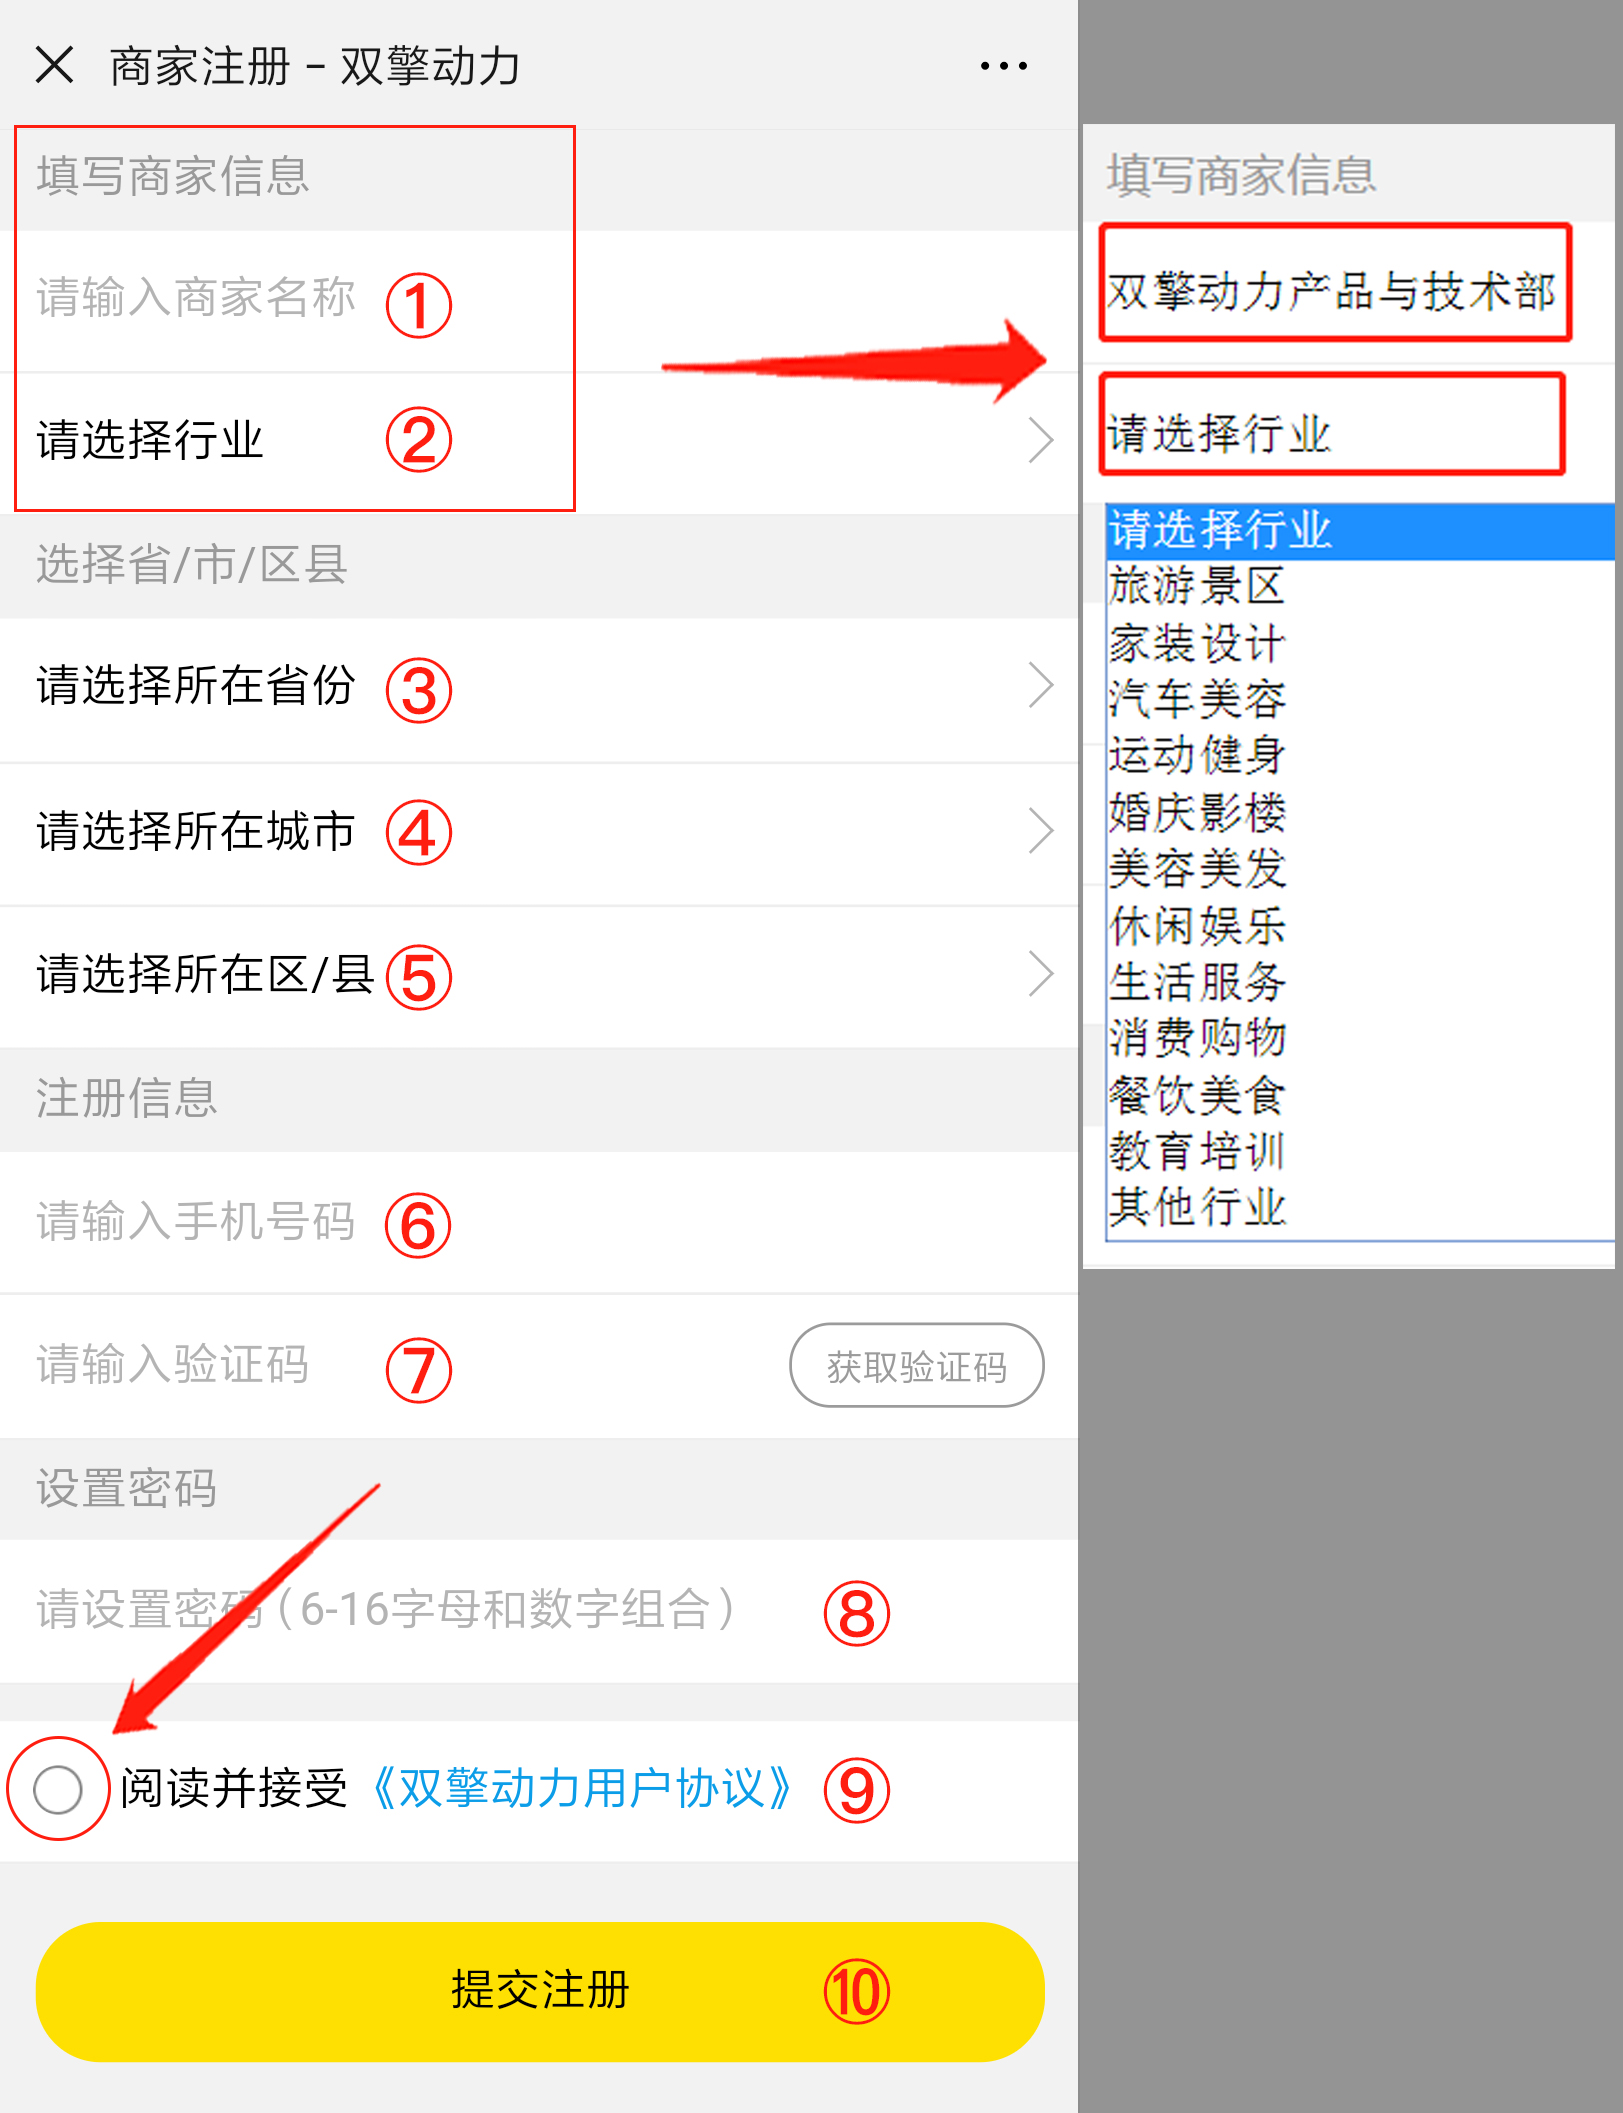Expand the 请选择行业 industry selector chevron

1040,440
